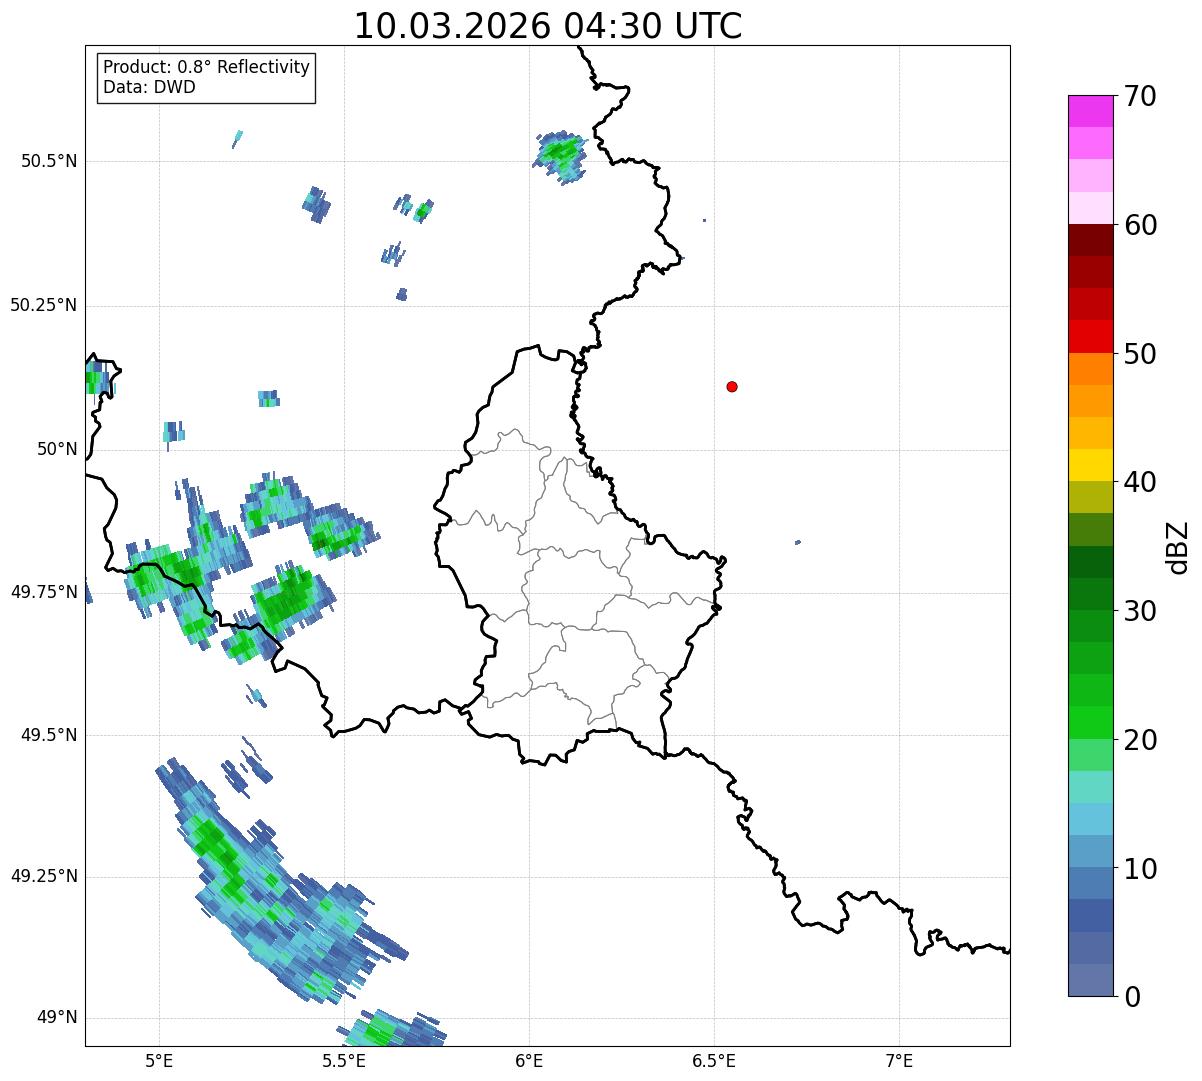Click the magenta top colorbar segment
1202x1081 pixels.
[1090, 111]
